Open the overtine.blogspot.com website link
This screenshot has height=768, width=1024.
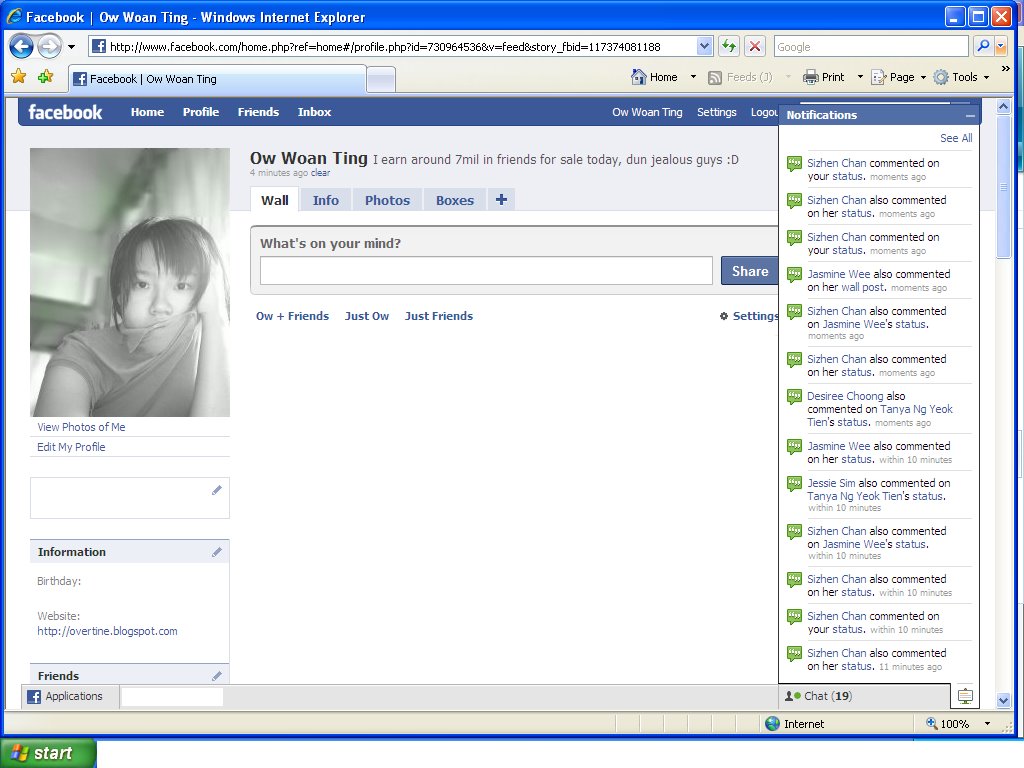(107, 632)
